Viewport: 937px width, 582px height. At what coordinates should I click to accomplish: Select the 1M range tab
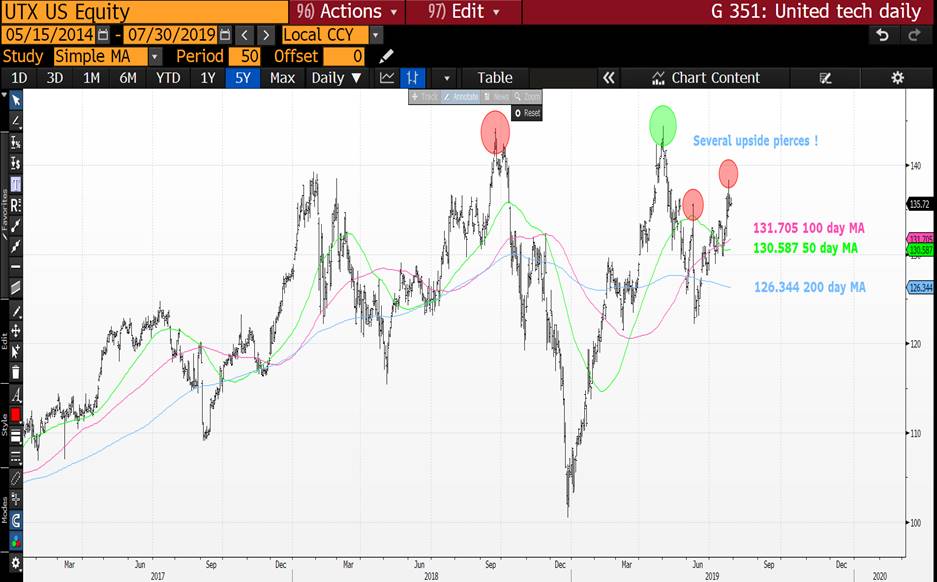[91, 78]
